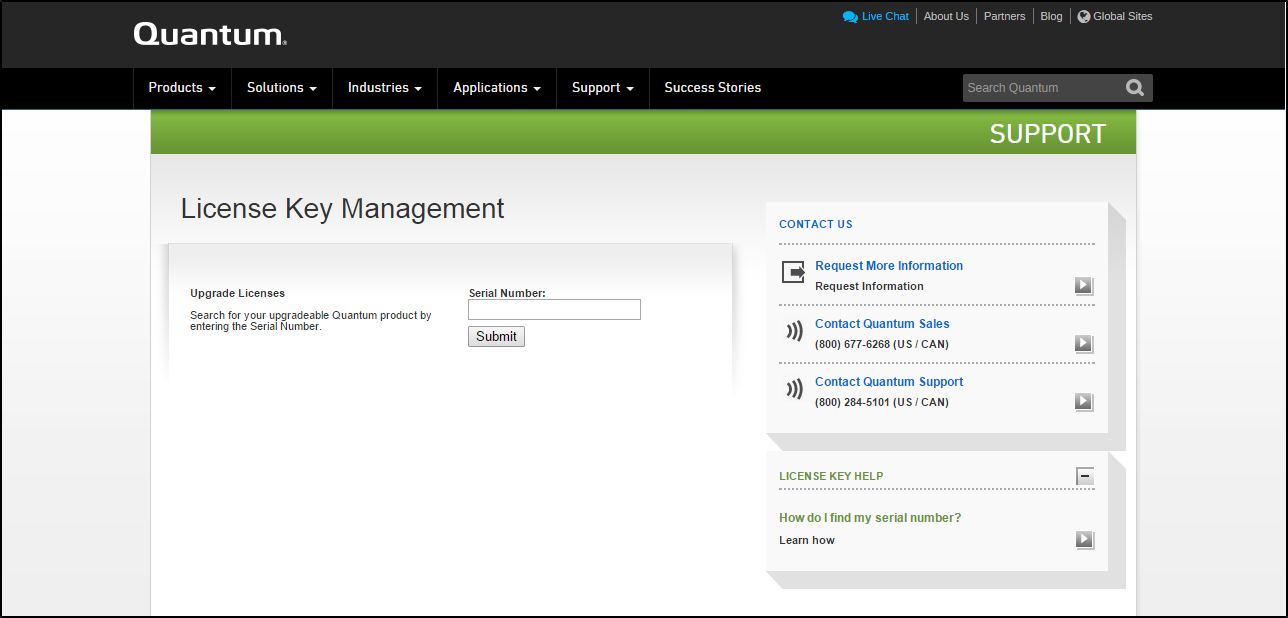Click the search magnifying glass icon
This screenshot has height=618, width=1288.
[1134, 88]
